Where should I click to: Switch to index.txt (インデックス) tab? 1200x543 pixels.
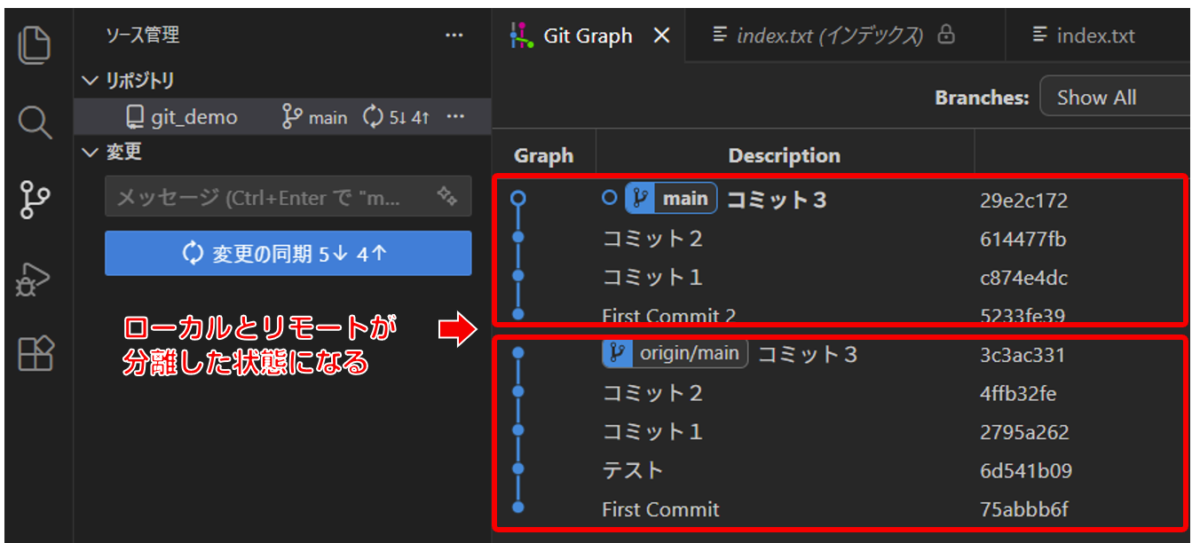[x=829, y=36]
